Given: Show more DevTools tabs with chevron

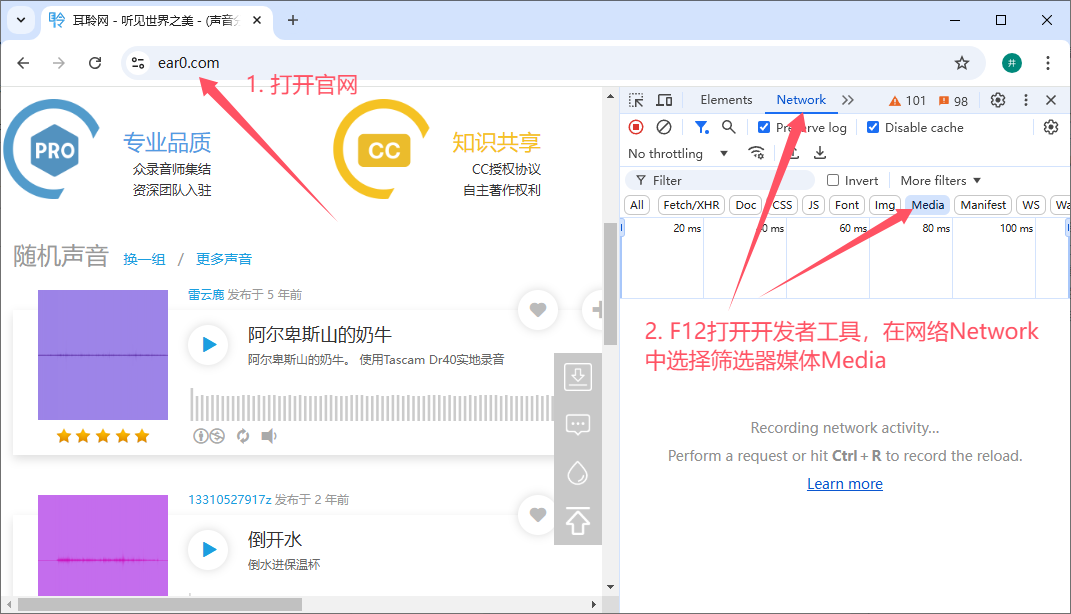Looking at the screenshot, I should 848,100.
